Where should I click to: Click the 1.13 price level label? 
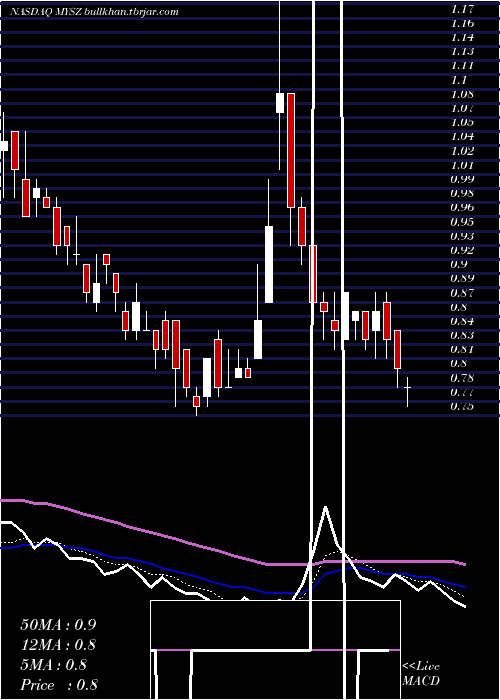coord(462,51)
